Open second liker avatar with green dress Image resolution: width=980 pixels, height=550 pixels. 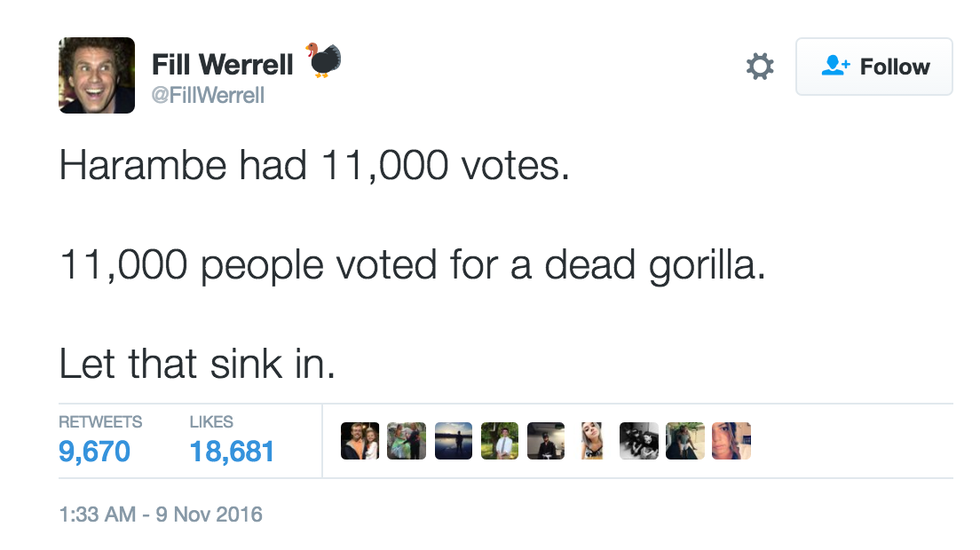point(406,440)
